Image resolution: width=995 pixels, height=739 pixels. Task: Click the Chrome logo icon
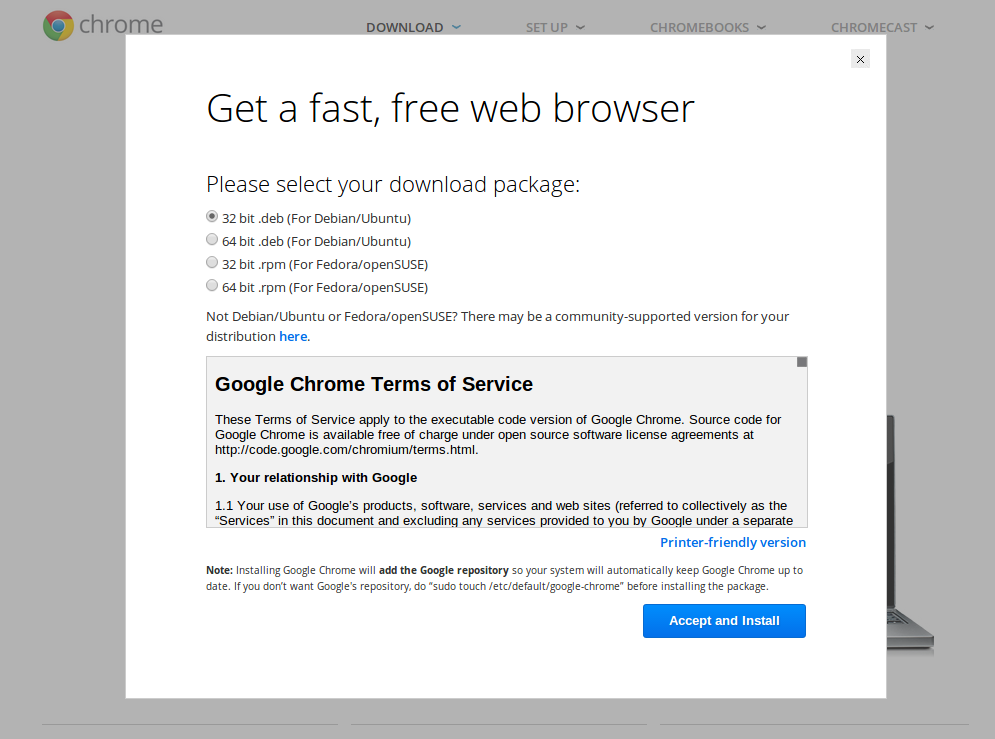pos(58,25)
